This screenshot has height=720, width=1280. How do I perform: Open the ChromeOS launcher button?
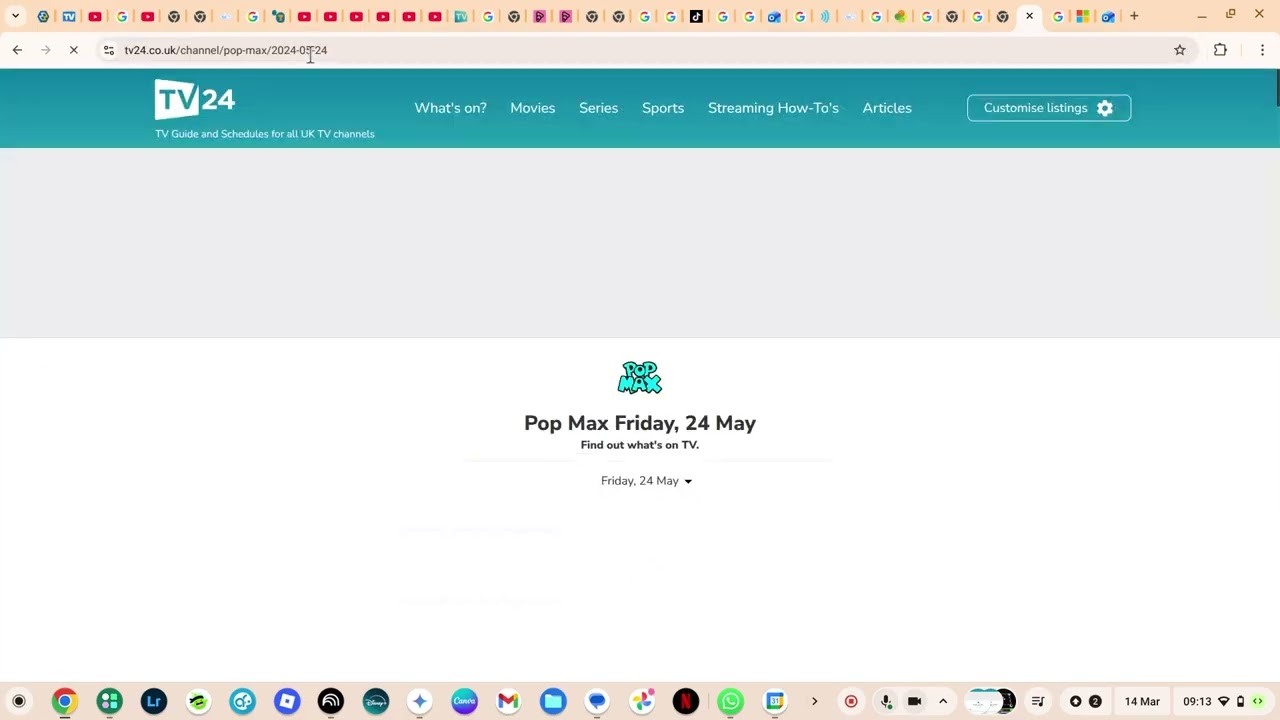(18, 701)
